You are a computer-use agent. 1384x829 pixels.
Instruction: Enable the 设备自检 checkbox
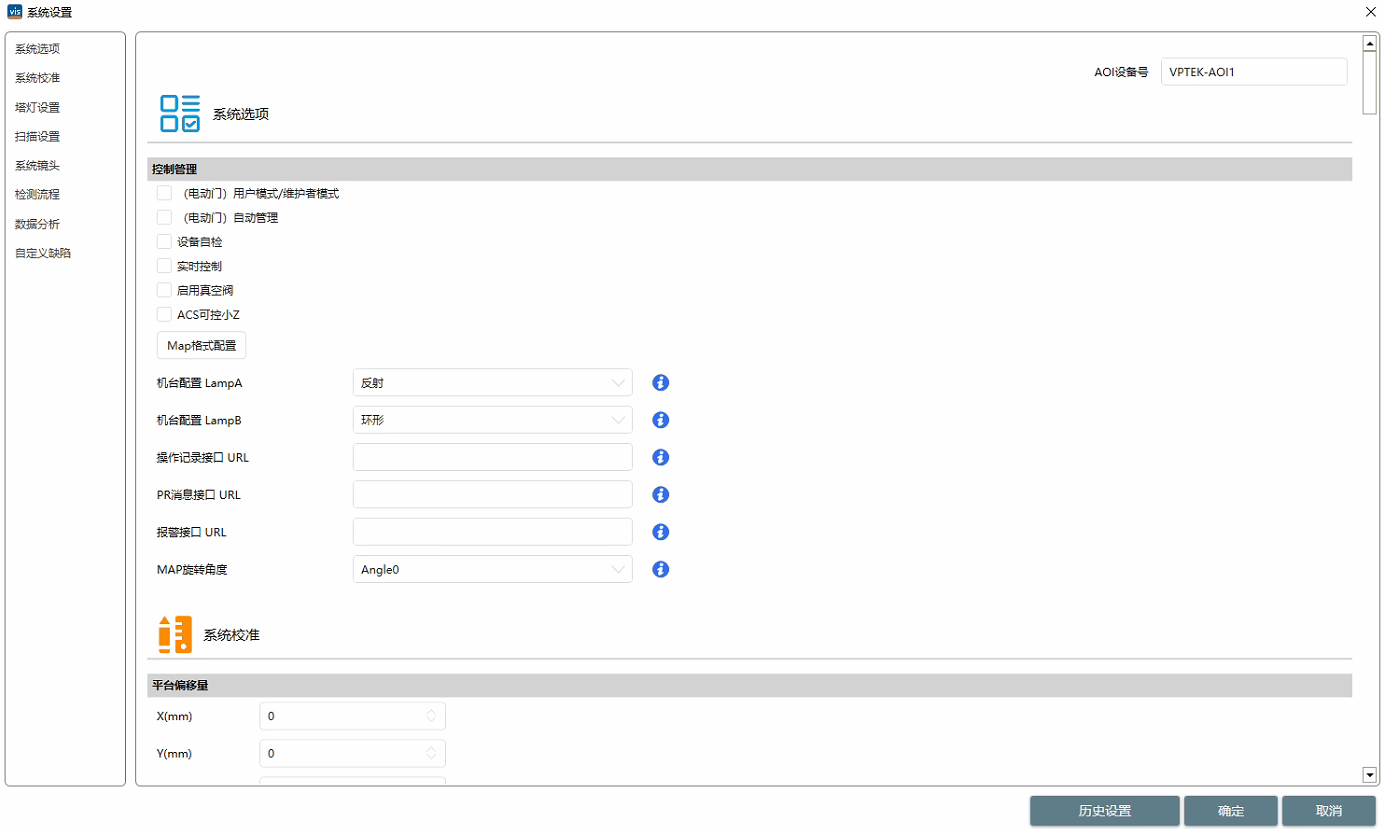tap(165, 241)
